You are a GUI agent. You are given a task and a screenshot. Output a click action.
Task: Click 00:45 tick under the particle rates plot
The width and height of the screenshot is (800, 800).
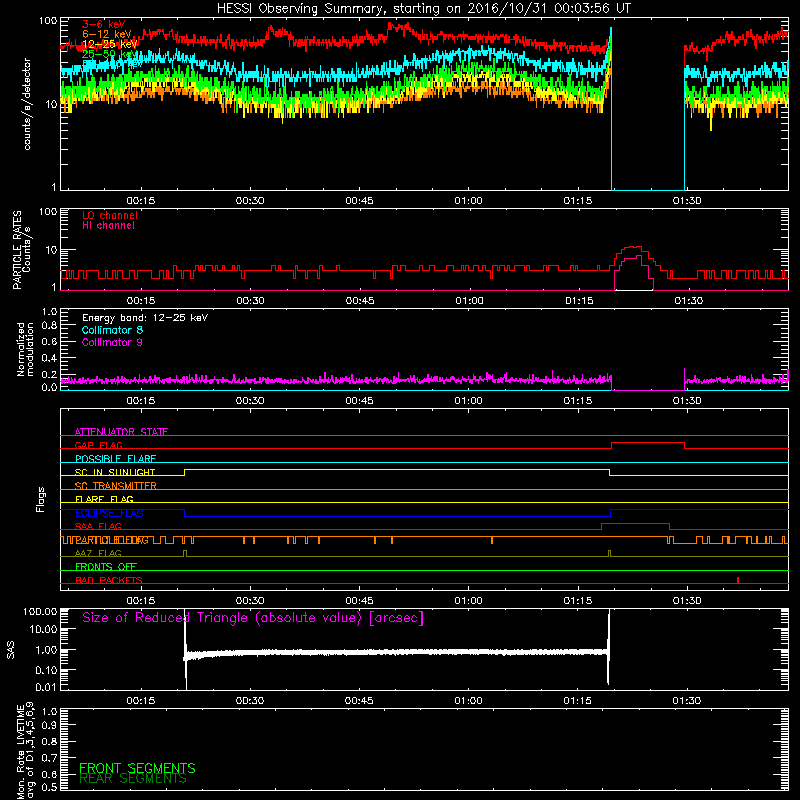360,301
